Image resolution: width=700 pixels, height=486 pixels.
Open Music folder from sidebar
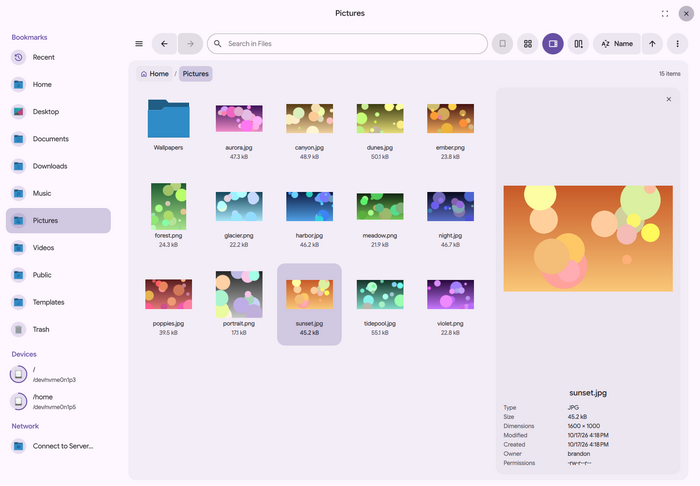58,193
